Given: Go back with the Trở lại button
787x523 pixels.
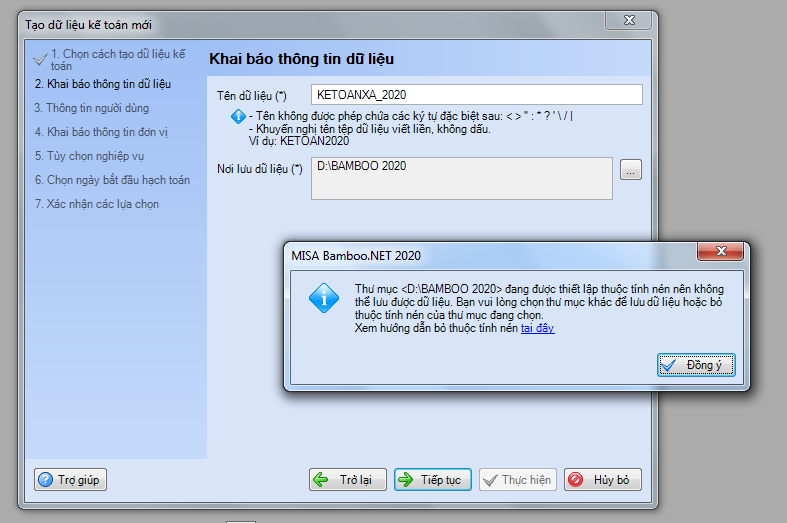Looking at the screenshot, I should point(348,479).
